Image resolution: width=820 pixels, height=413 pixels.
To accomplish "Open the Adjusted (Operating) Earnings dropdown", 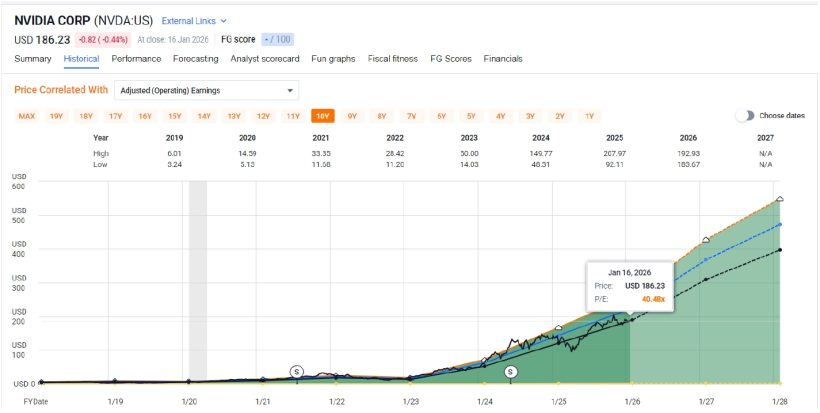I will [x=205, y=90].
